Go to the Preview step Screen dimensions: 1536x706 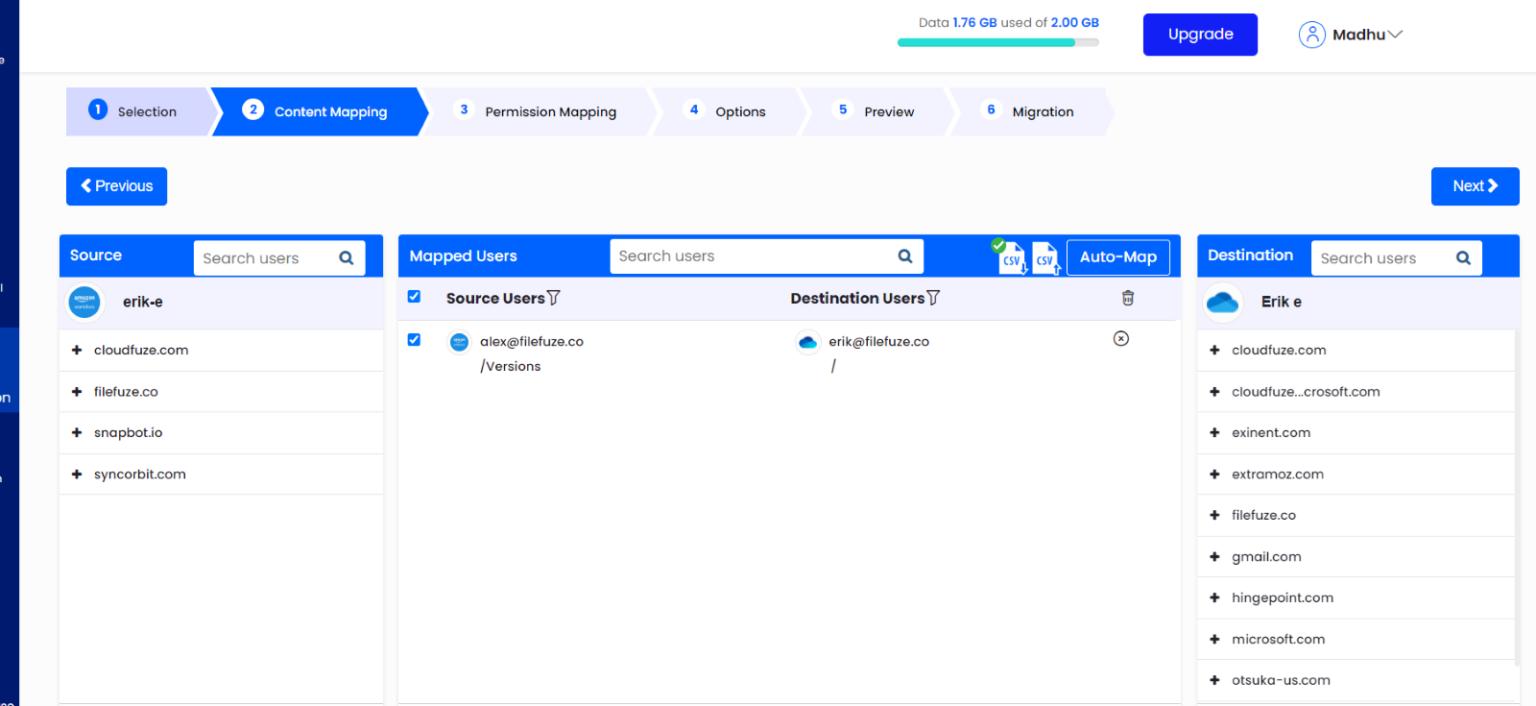(x=888, y=111)
